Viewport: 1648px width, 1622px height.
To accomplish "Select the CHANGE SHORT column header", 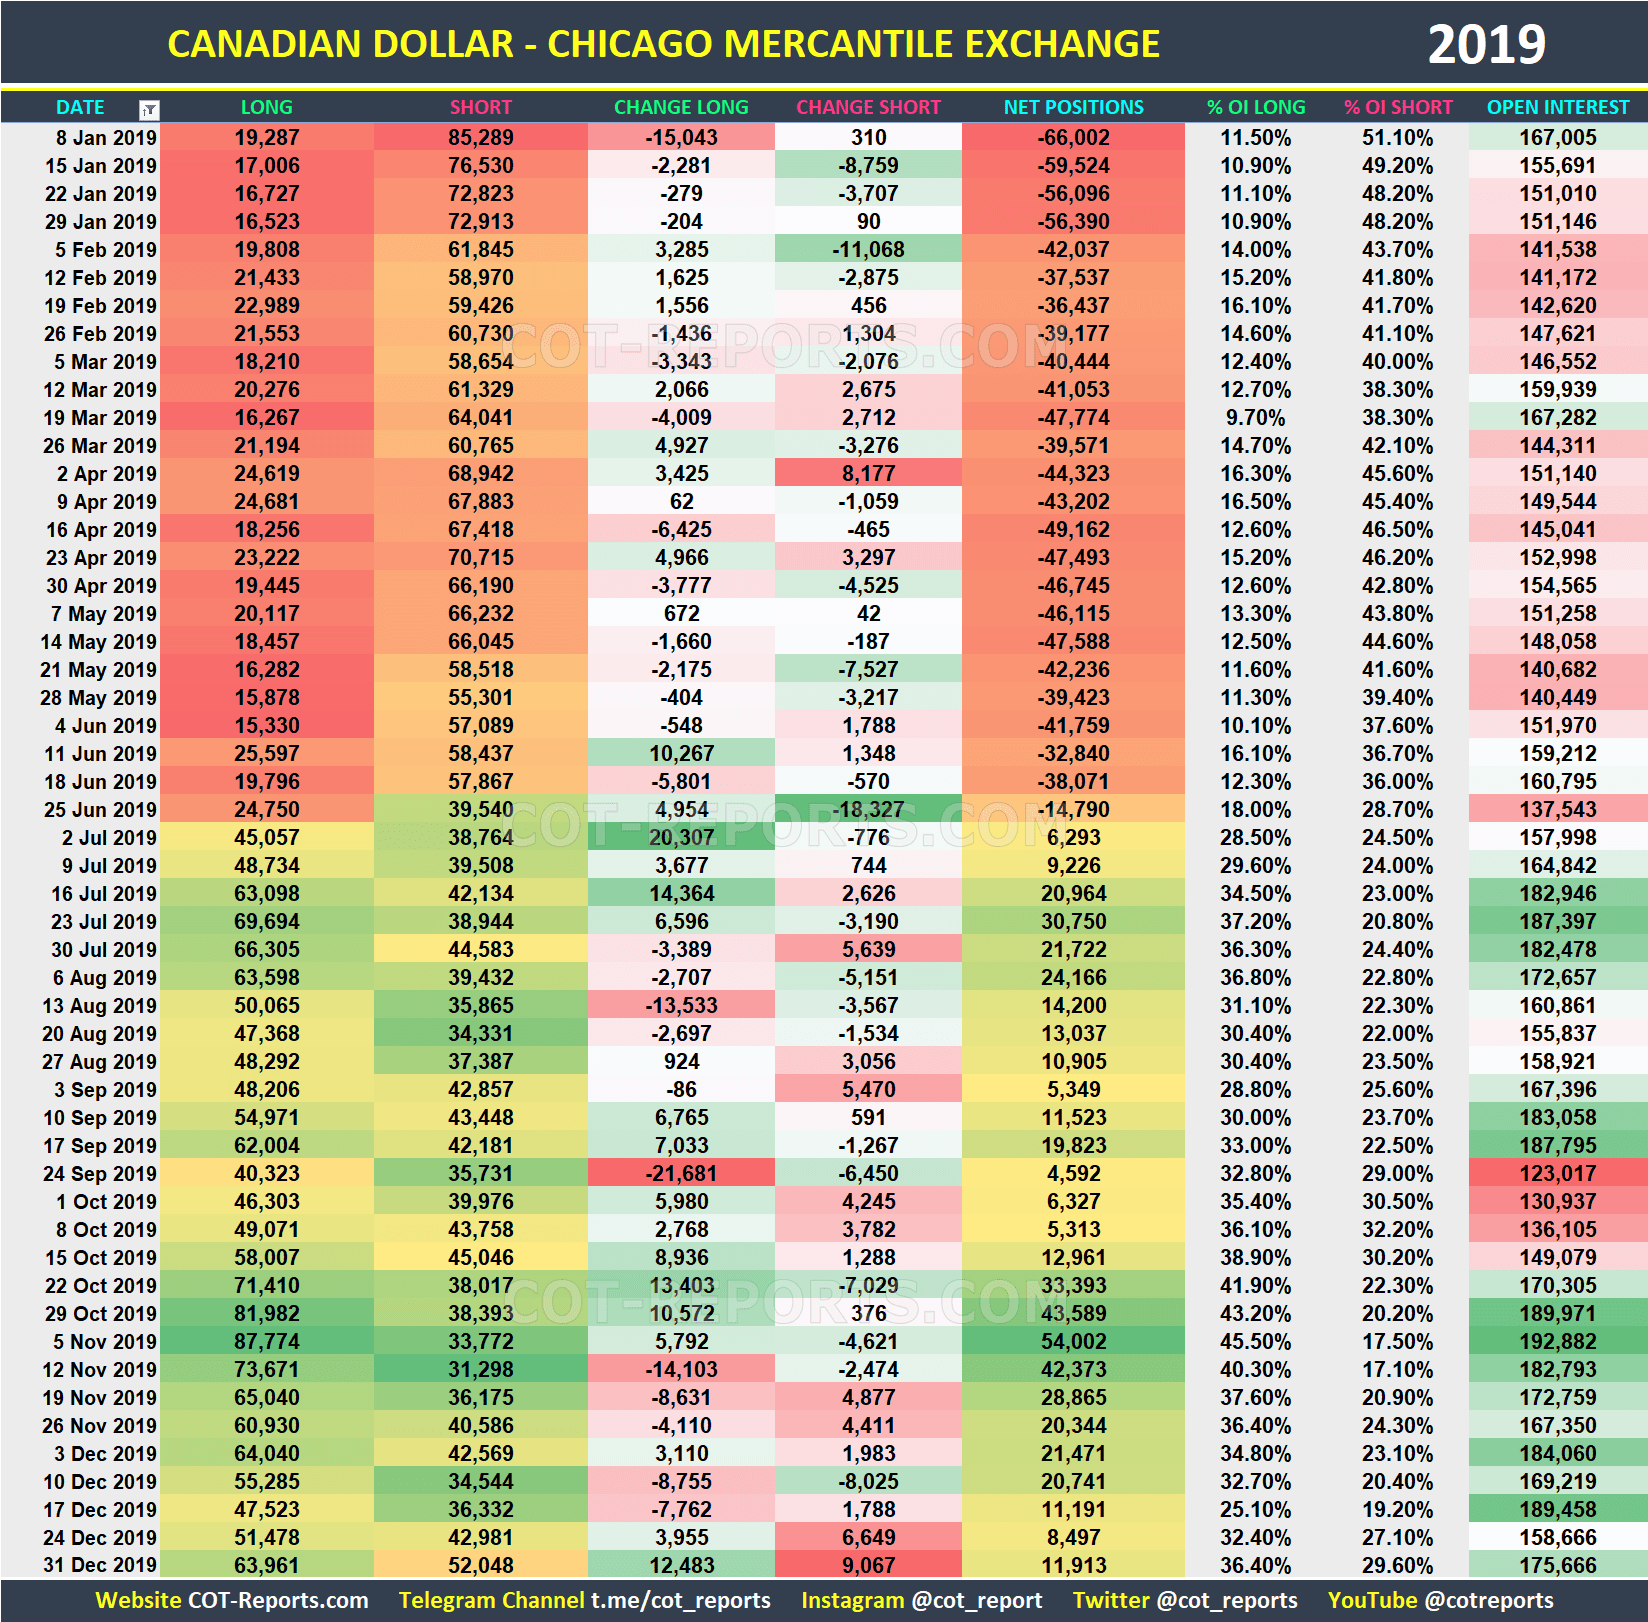I will click(x=868, y=107).
